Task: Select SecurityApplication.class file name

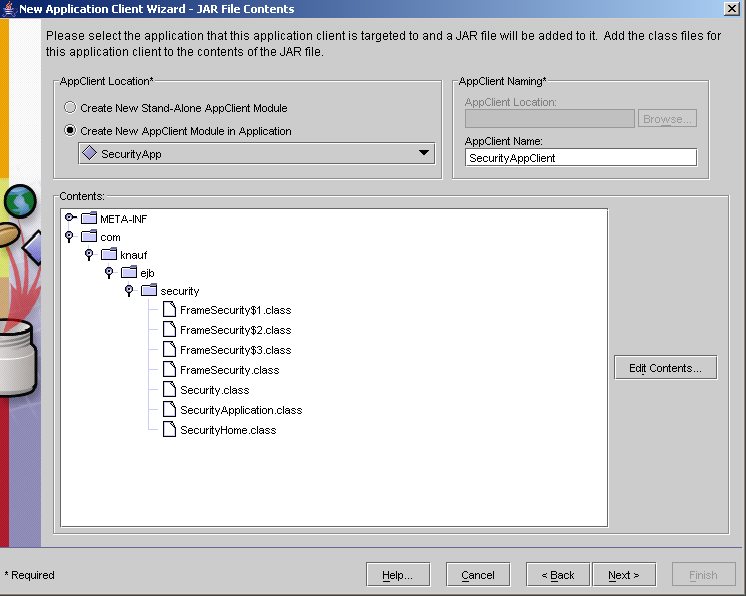Action: pos(241,410)
